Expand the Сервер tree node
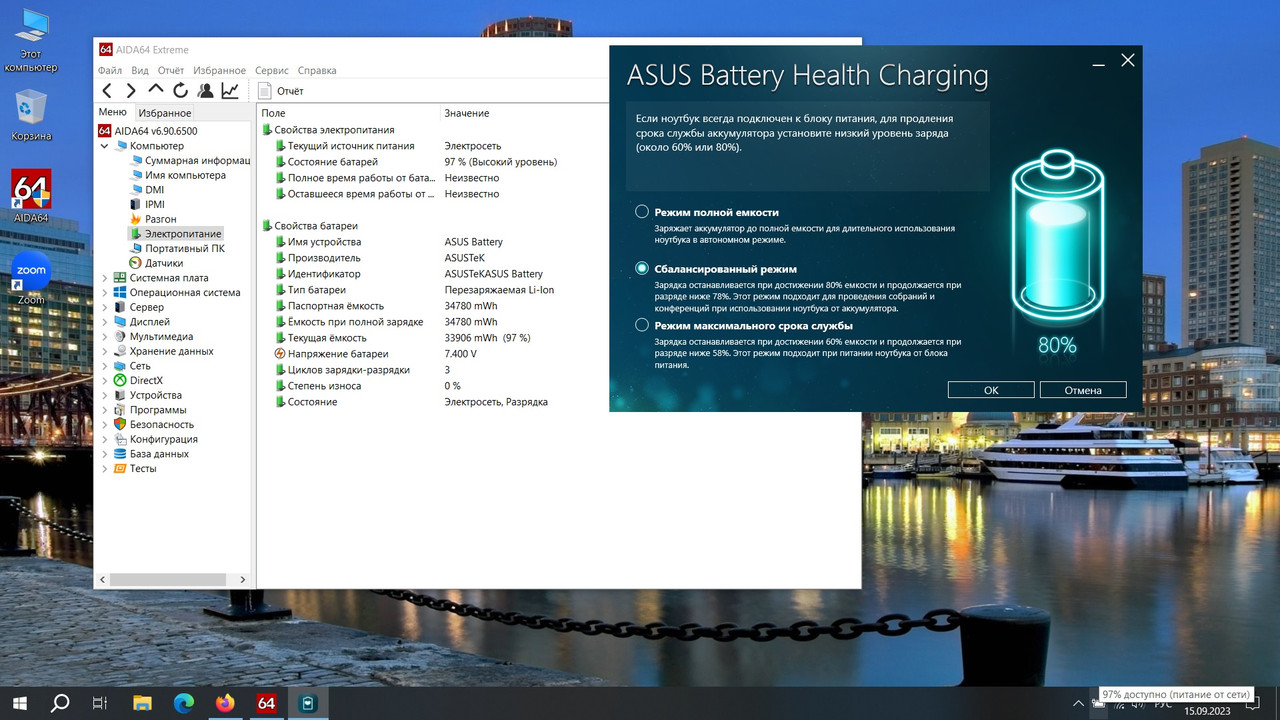Screen dimensions: 1280x720 105,307
